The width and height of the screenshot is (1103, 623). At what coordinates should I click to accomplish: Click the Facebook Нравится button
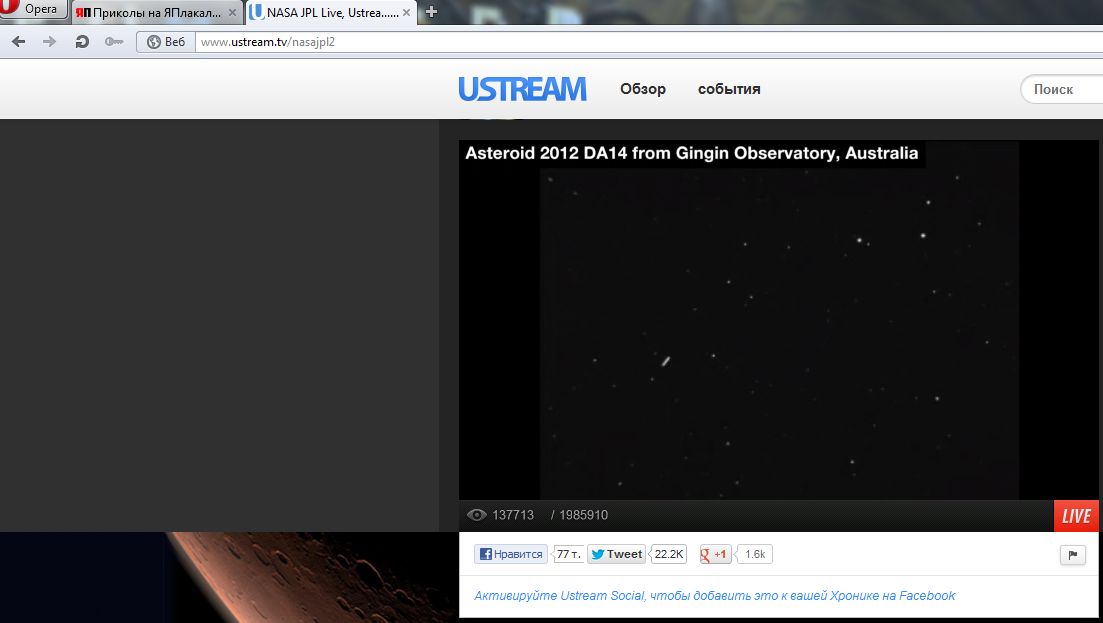tap(511, 554)
